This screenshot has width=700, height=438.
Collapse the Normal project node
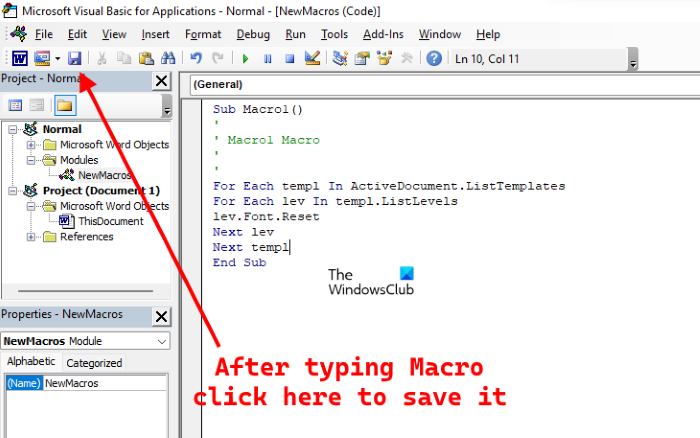point(12,129)
